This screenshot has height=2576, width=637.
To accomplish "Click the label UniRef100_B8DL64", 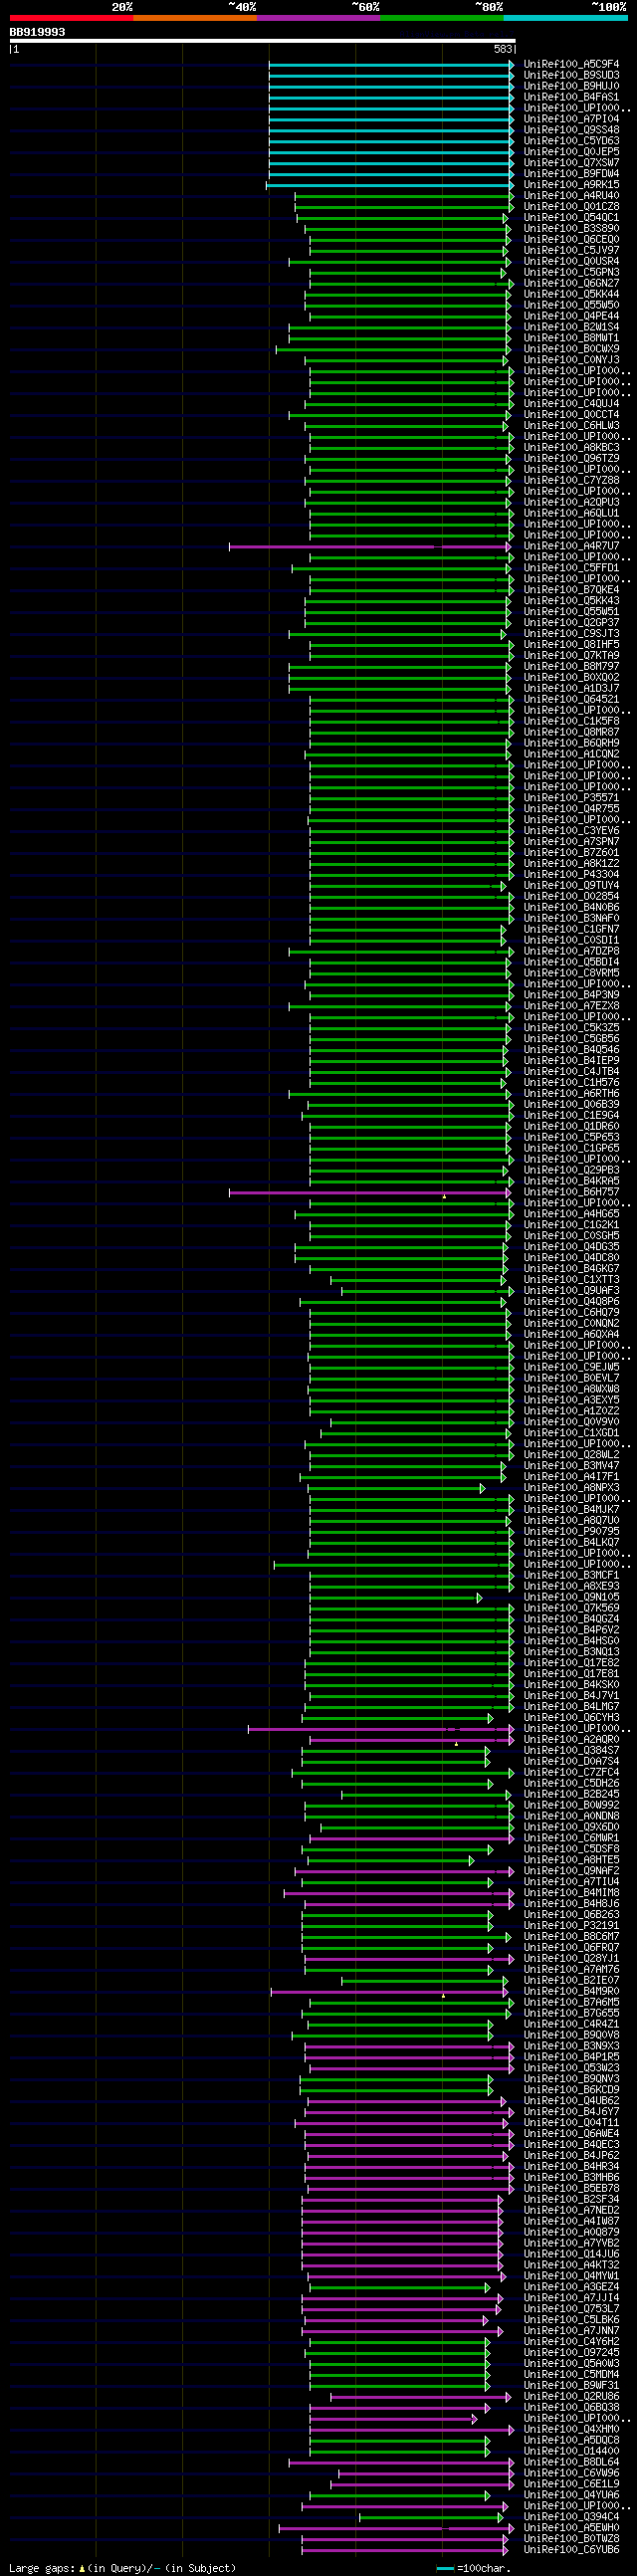I will pos(571,2463).
